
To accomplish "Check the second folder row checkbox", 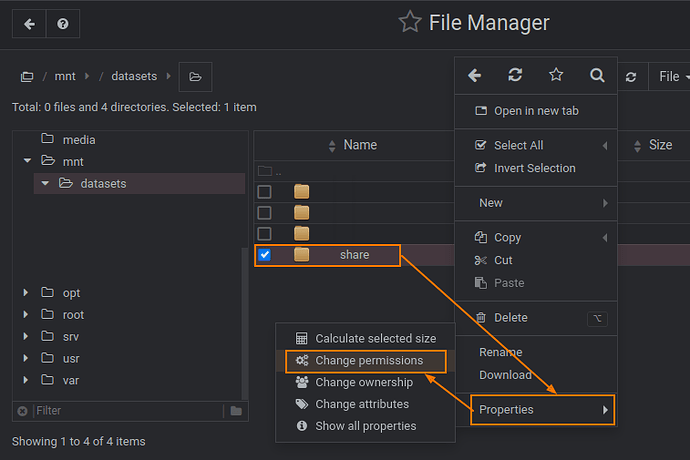I will [x=264, y=212].
